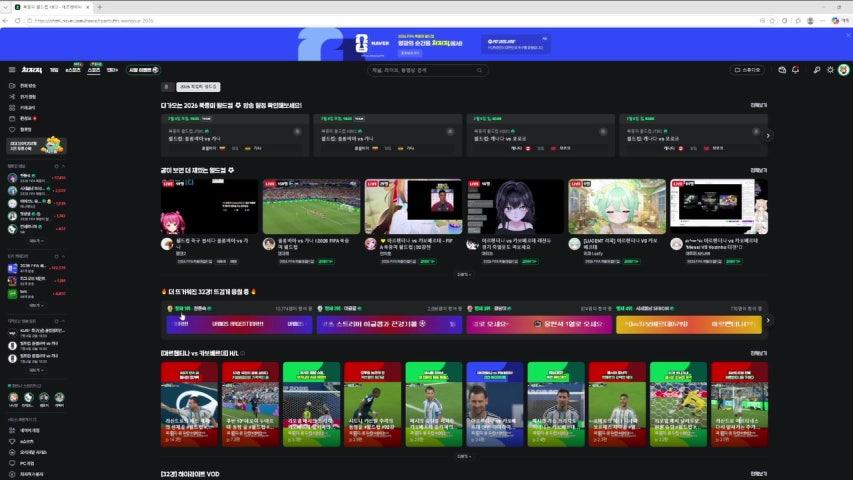853x480 pixels.
Task: Expand more streams below World Cup live row
Action: [464, 275]
